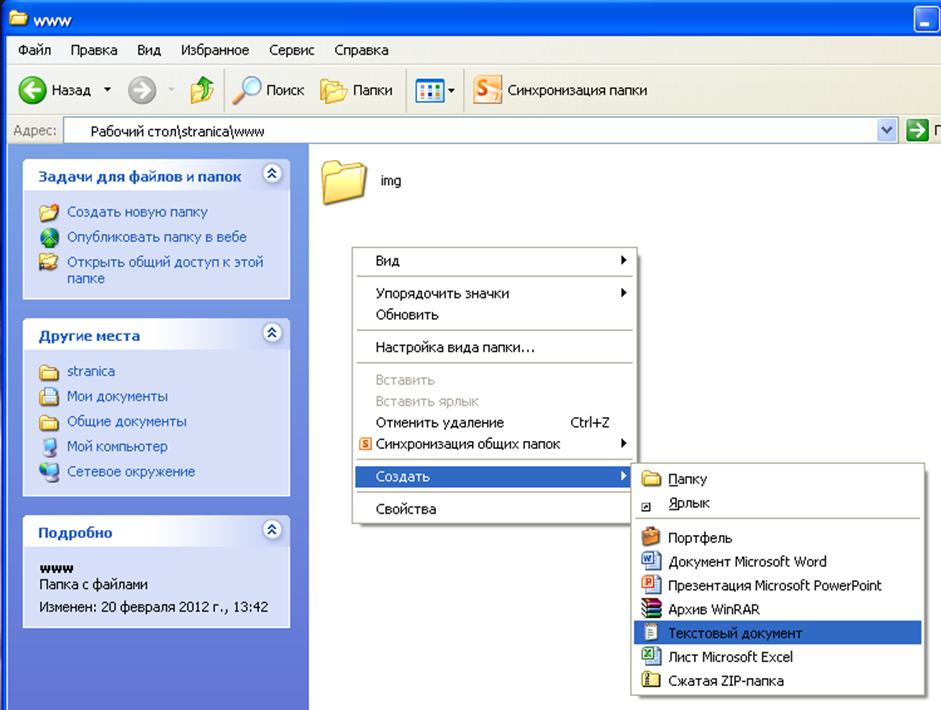Choose Отменить удаление in context menu
The image size is (941, 710).
click(x=495, y=423)
